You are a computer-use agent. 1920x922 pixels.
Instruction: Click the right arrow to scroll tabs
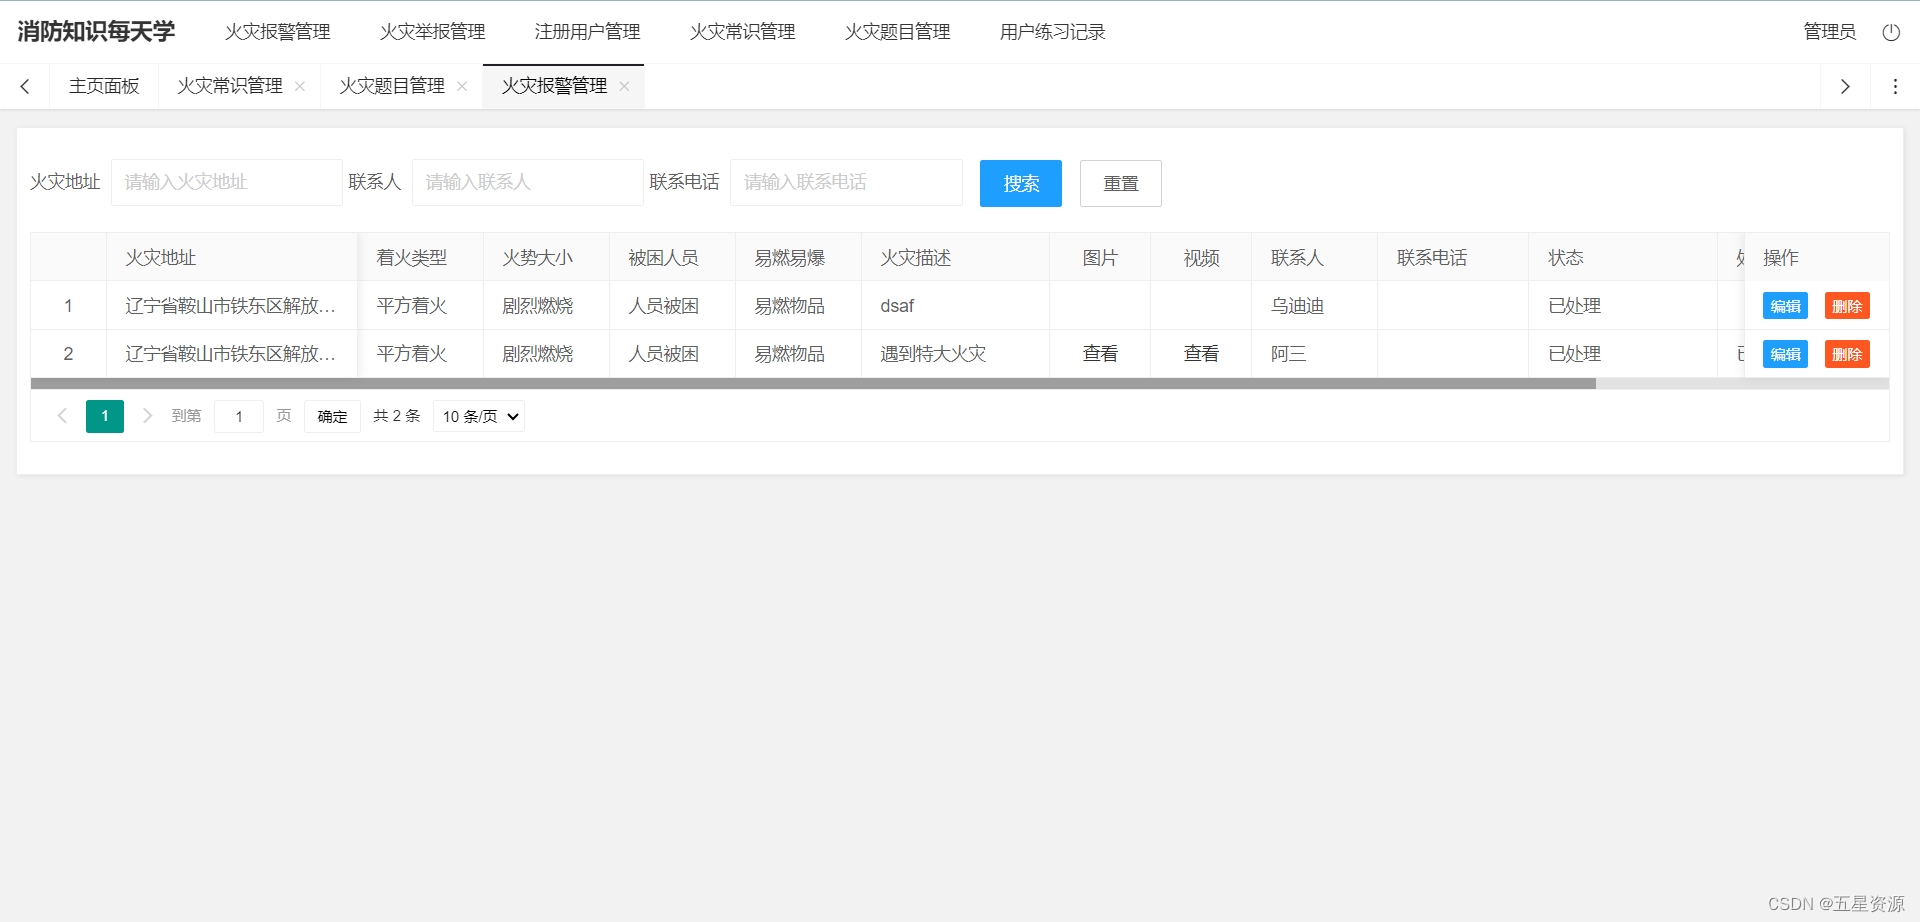pyautogui.click(x=1845, y=86)
